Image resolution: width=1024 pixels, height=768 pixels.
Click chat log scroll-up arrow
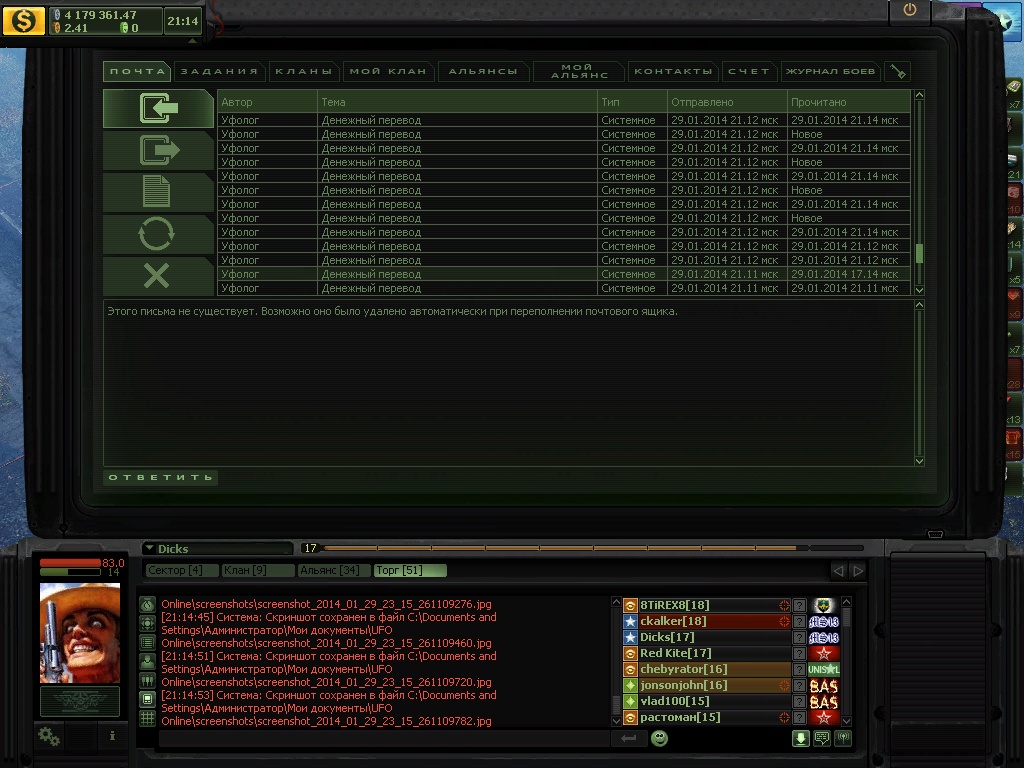[616, 601]
